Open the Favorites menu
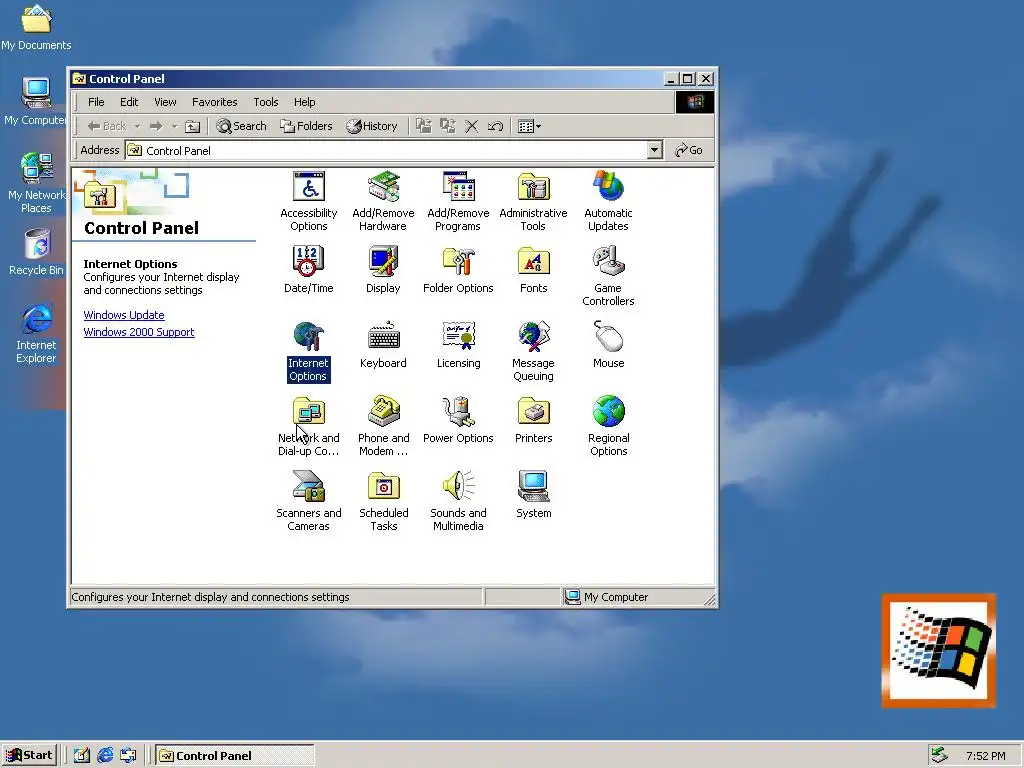This screenshot has width=1024, height=768. (x=214, y=102)
